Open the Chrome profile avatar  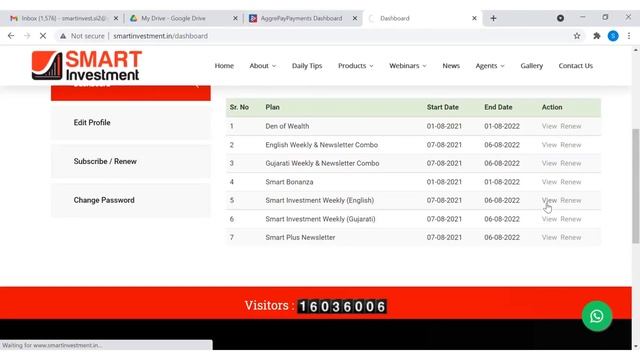(613, 36)
